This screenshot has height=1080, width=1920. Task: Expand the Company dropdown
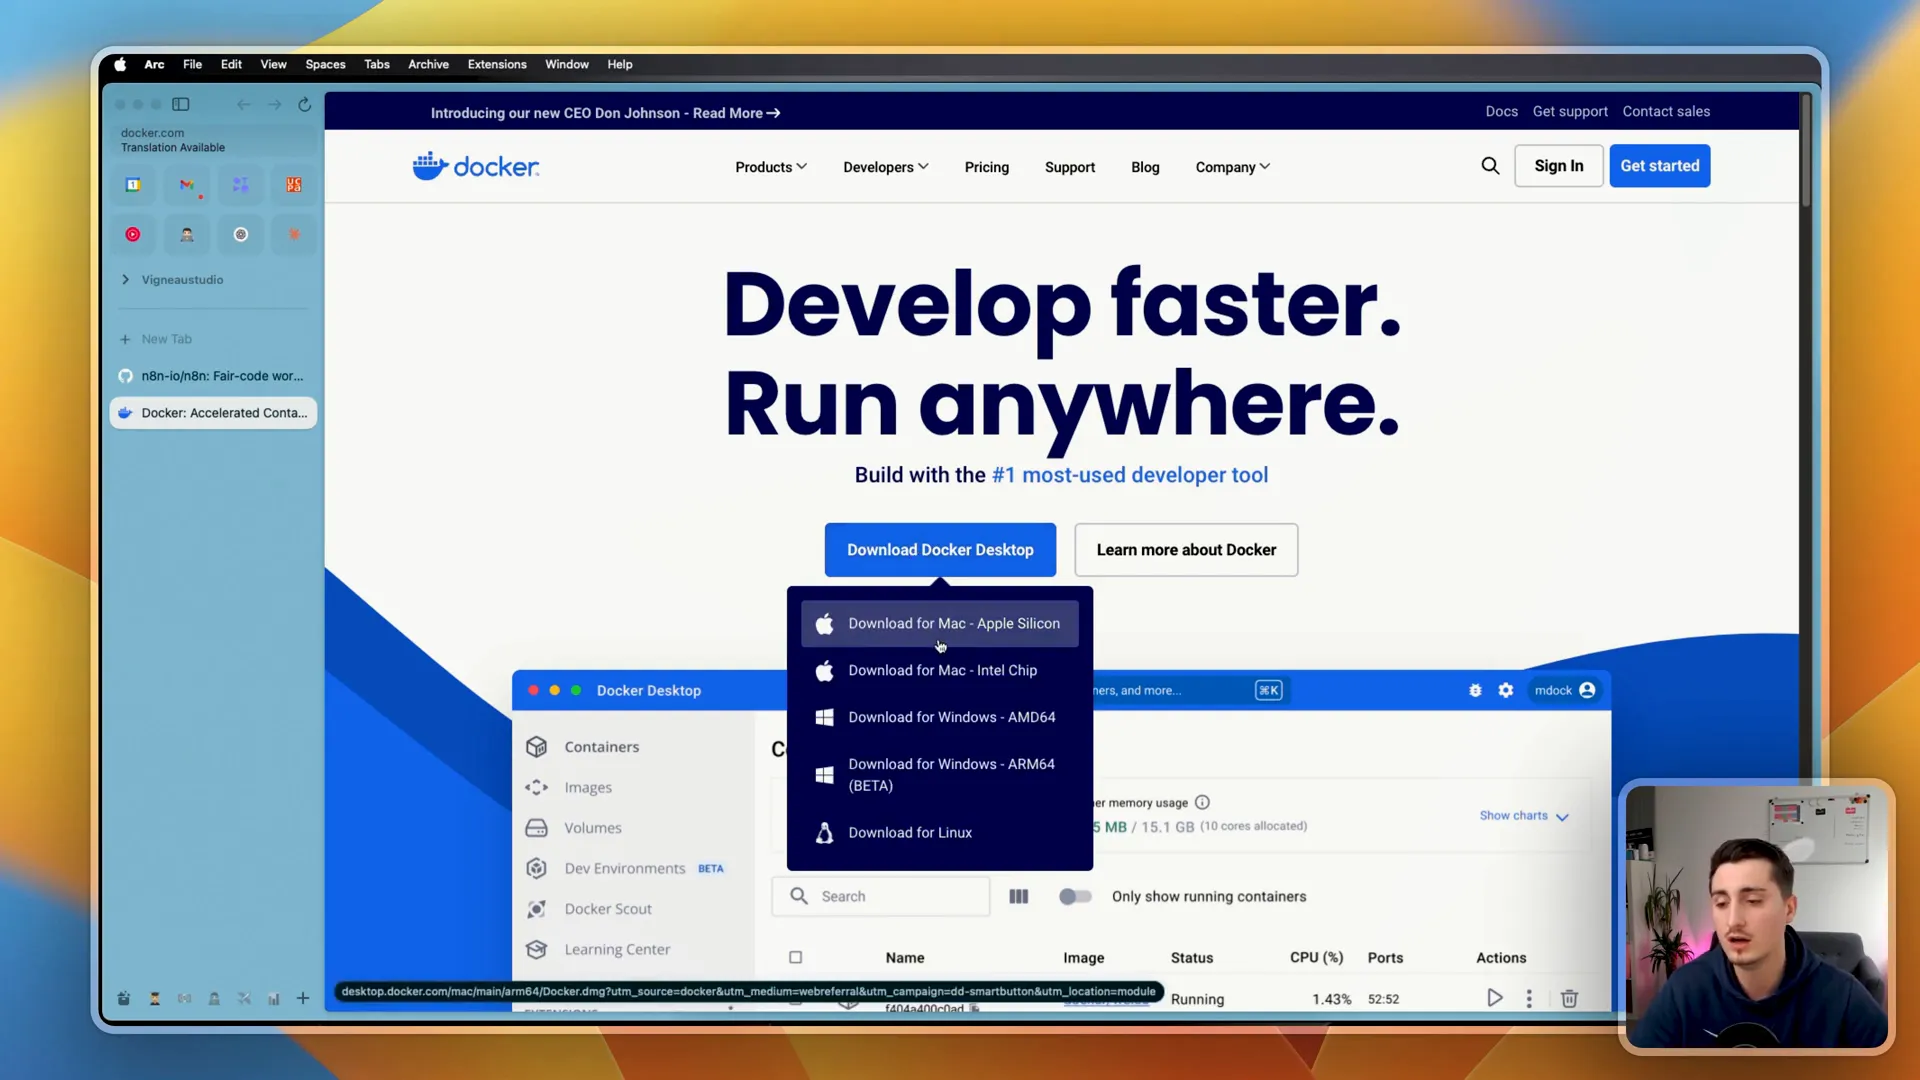click(x=1233, y=167)
